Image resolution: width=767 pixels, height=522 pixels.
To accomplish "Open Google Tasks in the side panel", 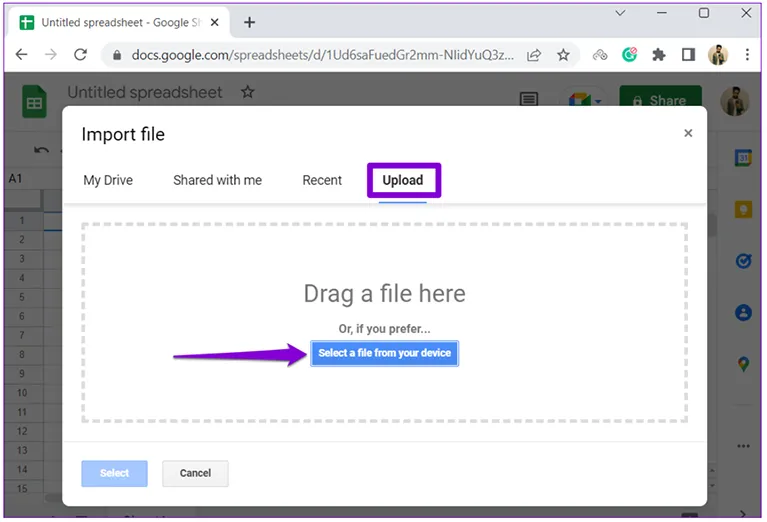I will click(x=743, y=261).
